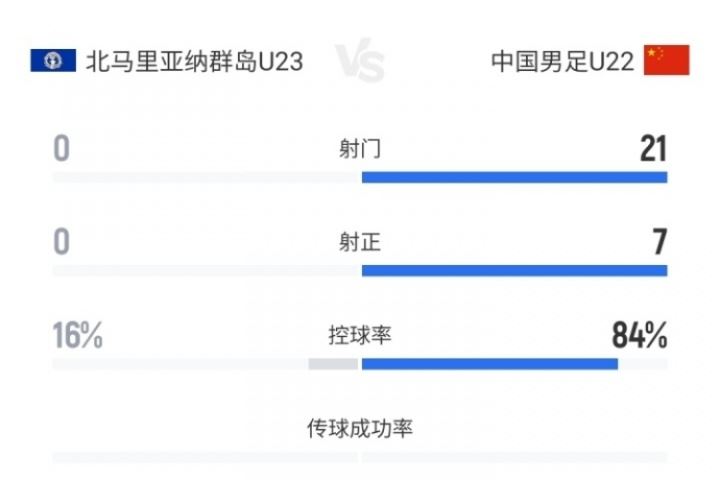Select the 射正 stat label

point(360,242)
